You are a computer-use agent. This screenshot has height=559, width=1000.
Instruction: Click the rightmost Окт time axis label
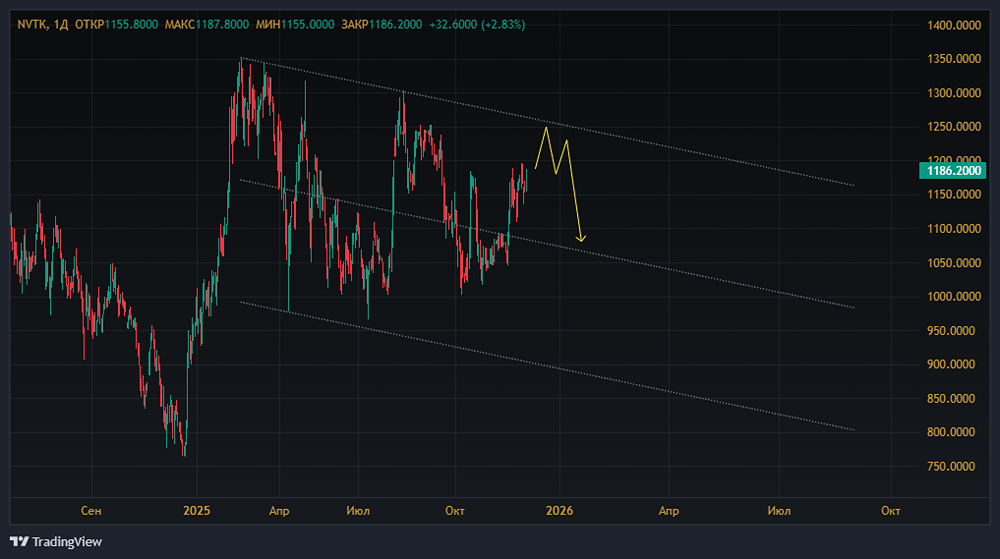[x=890, y=511]
